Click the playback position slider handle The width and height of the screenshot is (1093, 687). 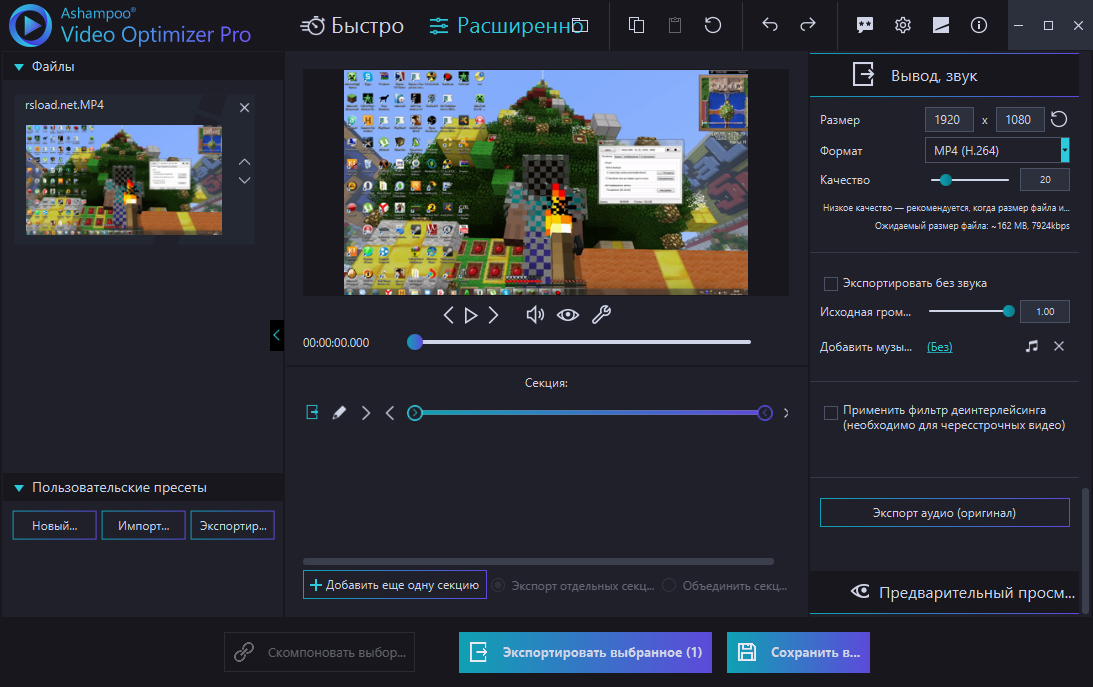coord(415,342)
